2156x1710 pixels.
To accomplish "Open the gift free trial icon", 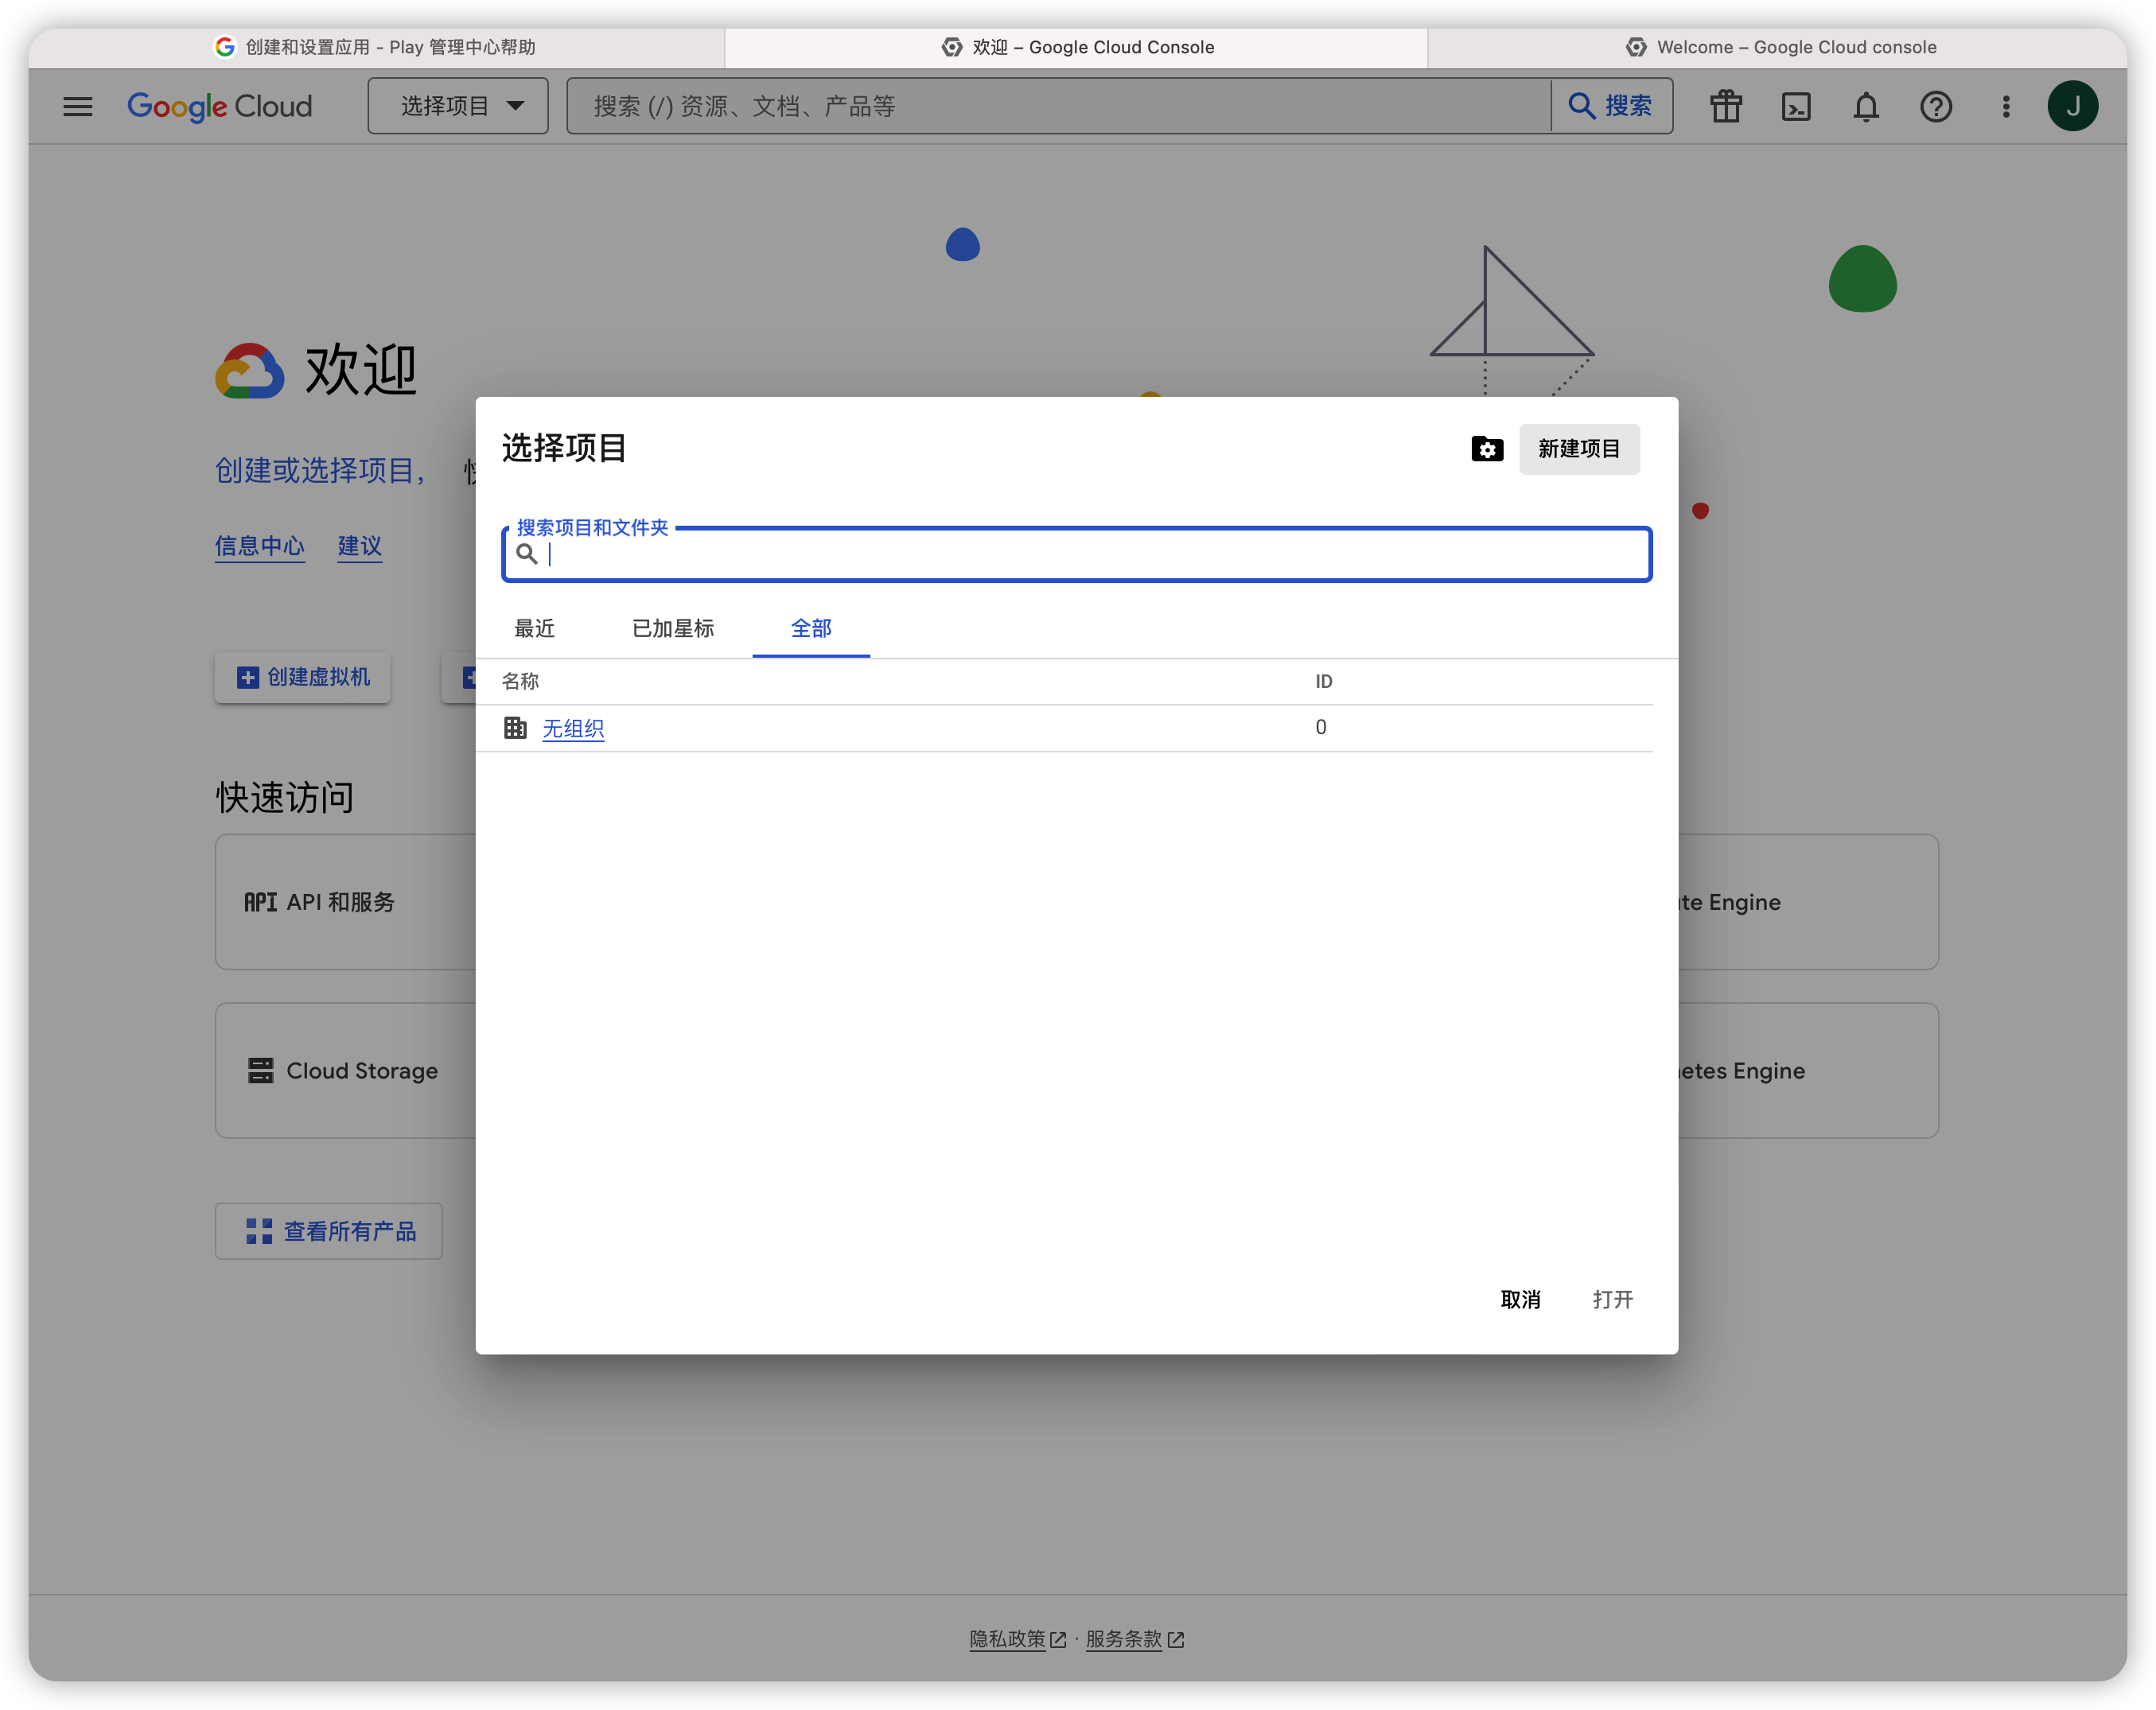I will tap(1726, 106).
